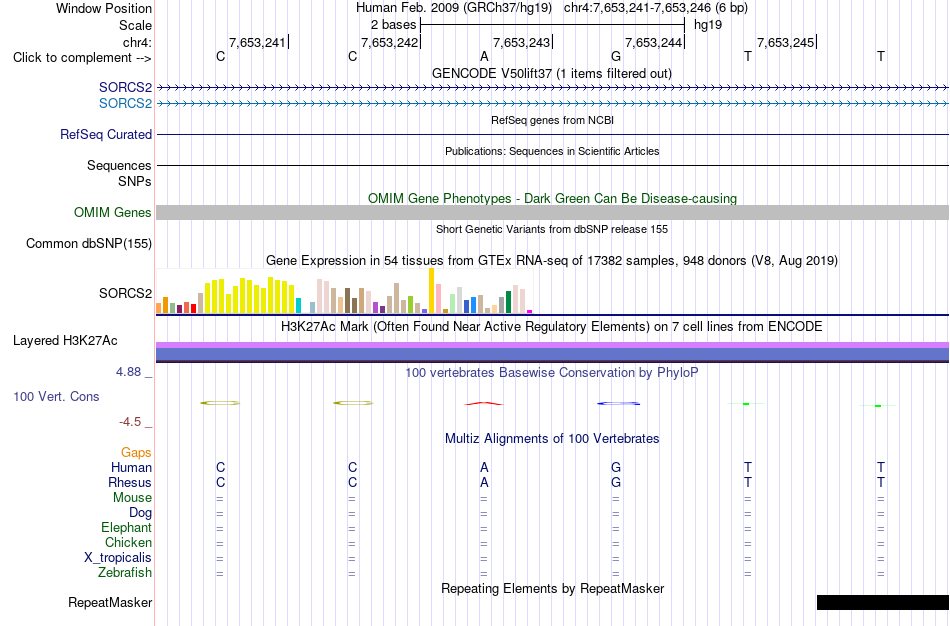This screenshot has height=626, width=950.
Task: Open the Layered H3K27Ac track label
Action: pyautogui.click(x=65, y=341)
